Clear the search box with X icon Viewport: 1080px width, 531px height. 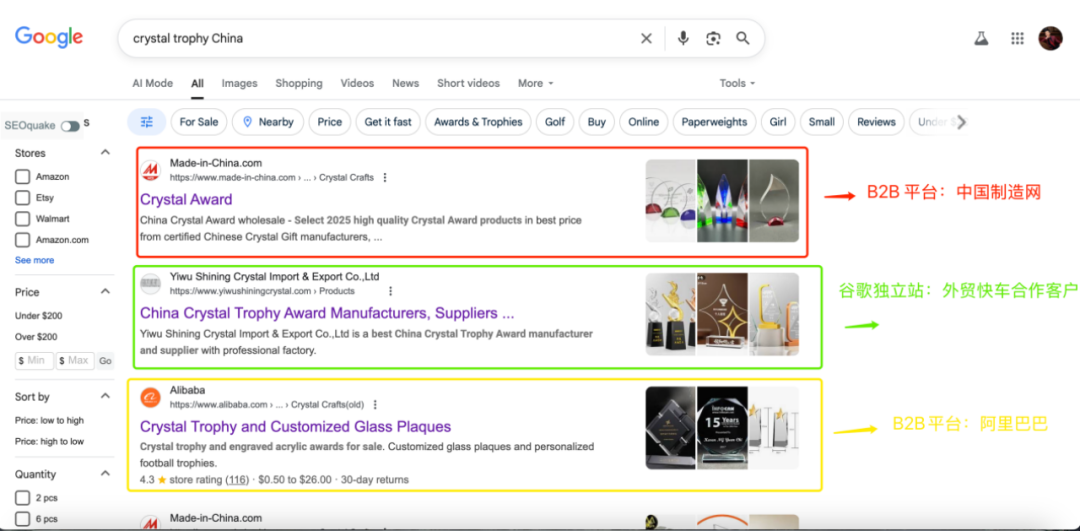pos(646,39)
